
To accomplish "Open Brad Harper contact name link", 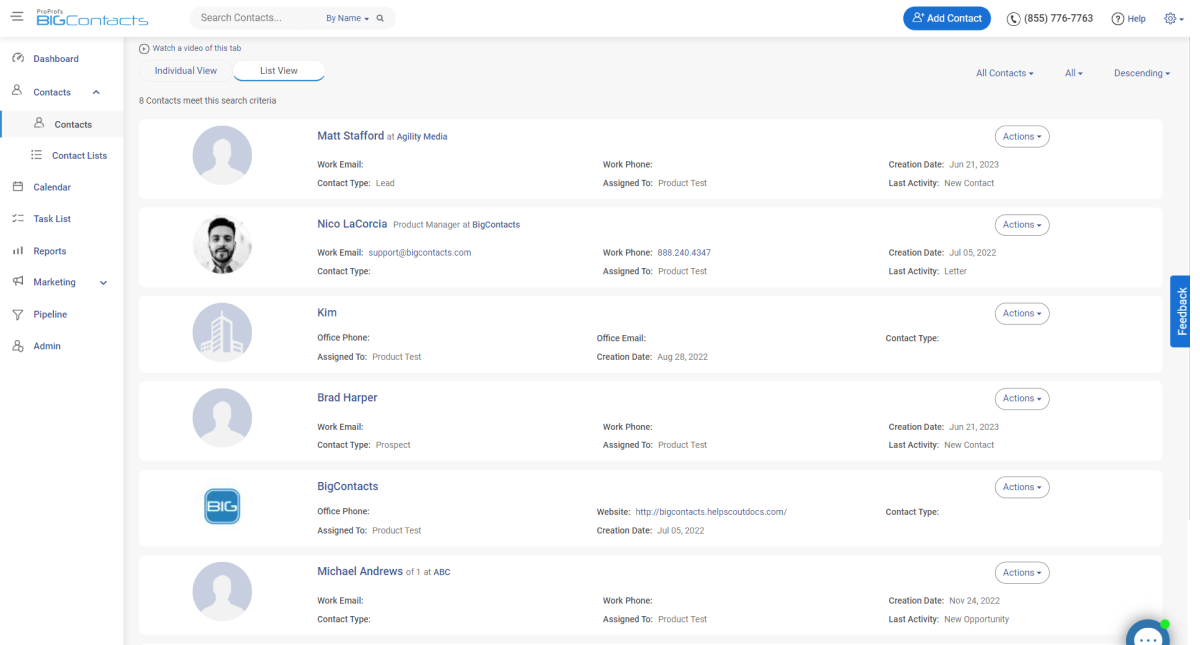I will coord(347,397).
